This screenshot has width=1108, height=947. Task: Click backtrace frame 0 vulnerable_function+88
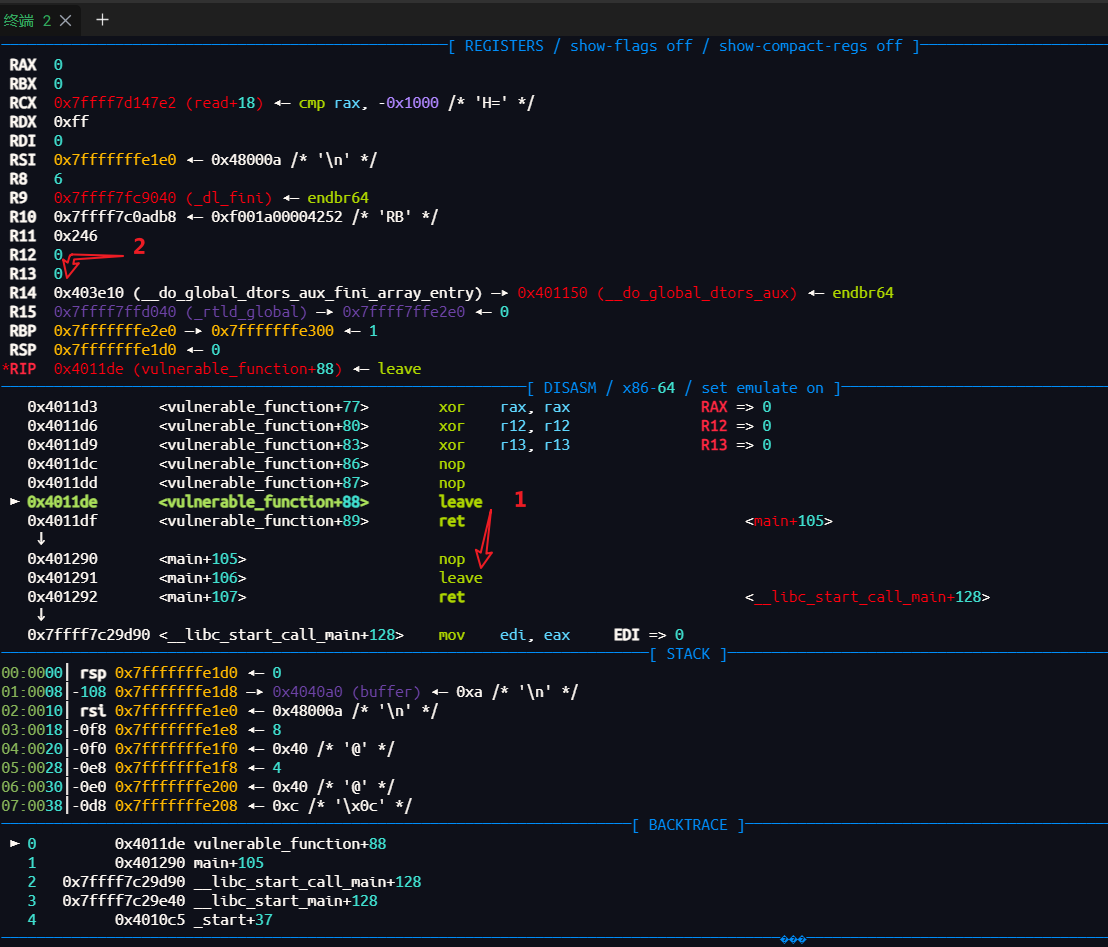pyautogui.click(x=290, y=845)
